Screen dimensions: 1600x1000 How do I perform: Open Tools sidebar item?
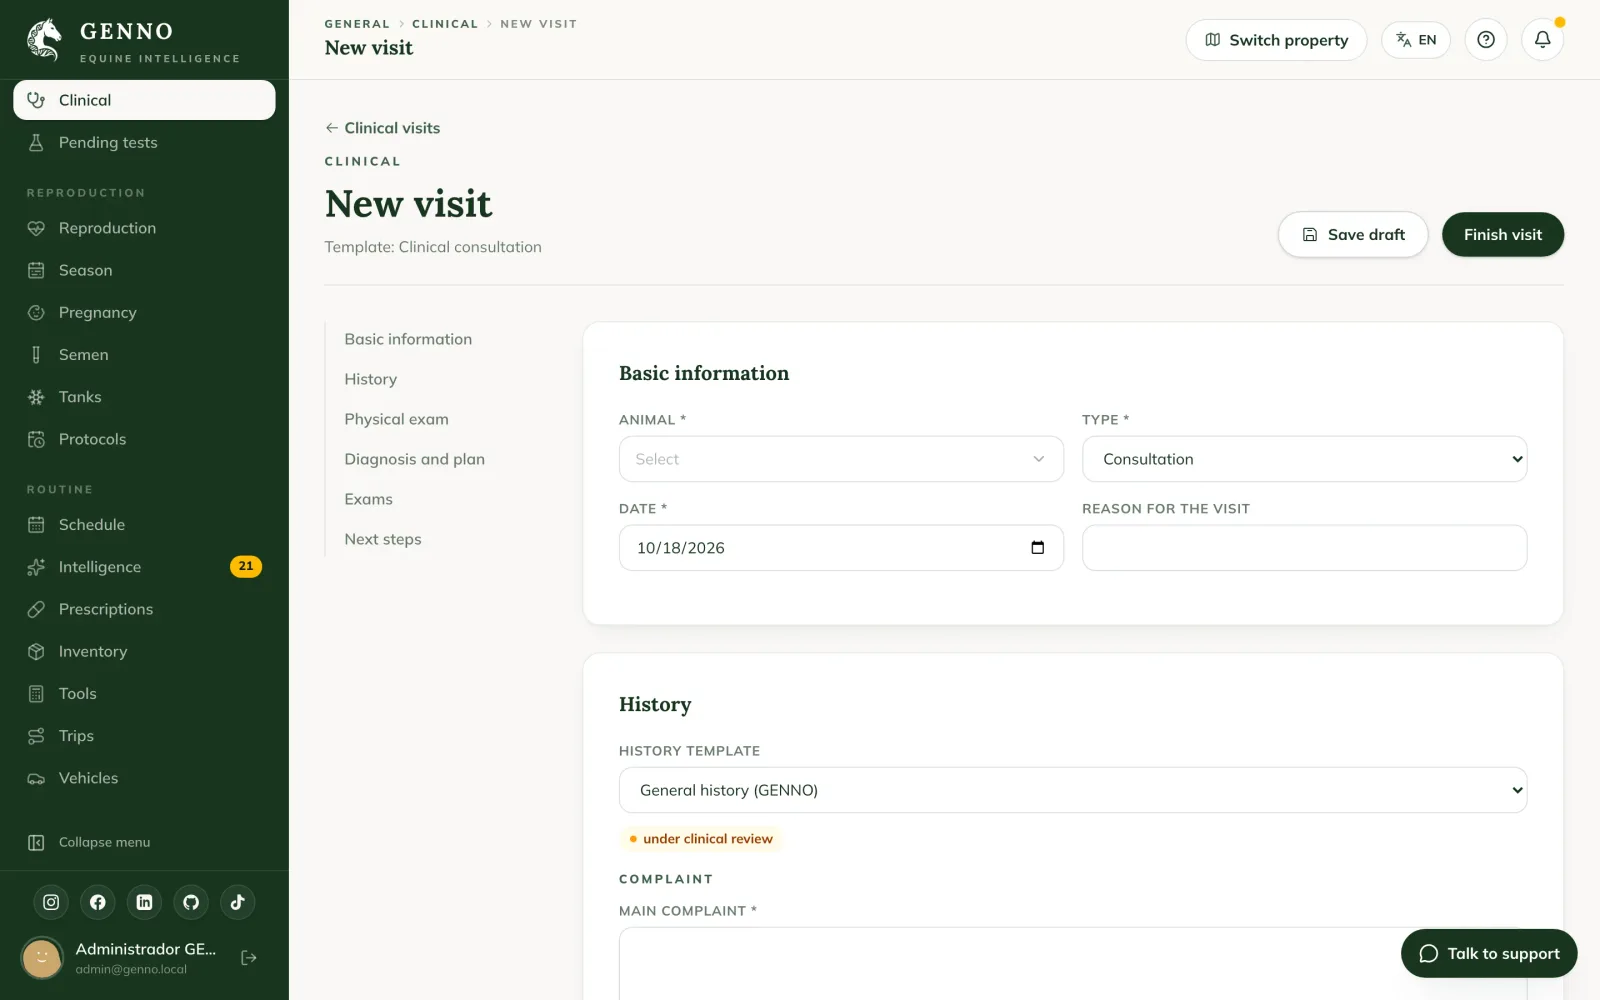[144, 694]
